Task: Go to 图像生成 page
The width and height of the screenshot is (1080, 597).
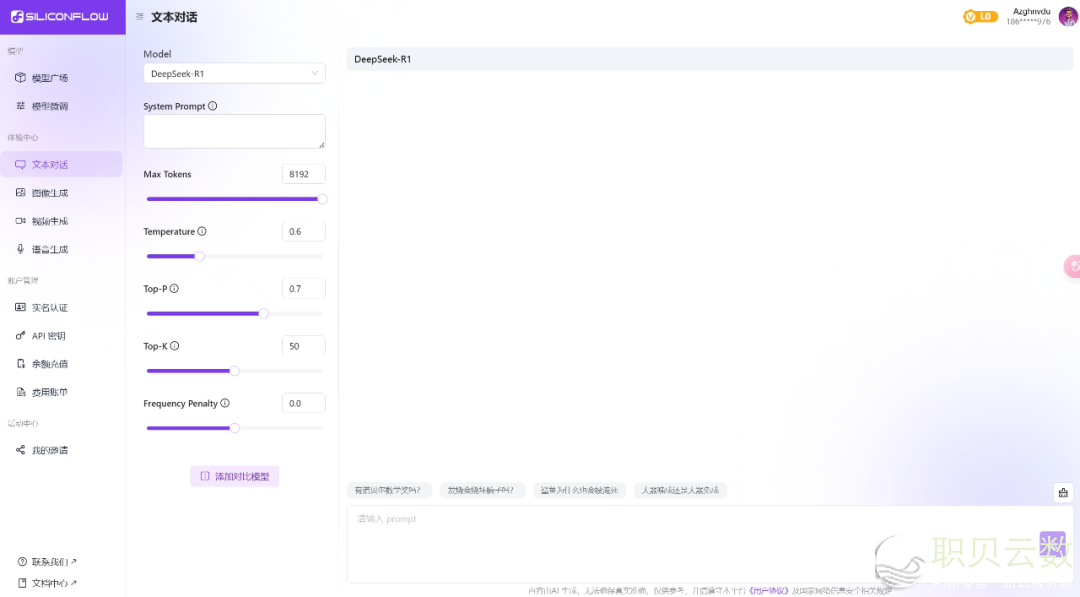Action: pos(49,193)
